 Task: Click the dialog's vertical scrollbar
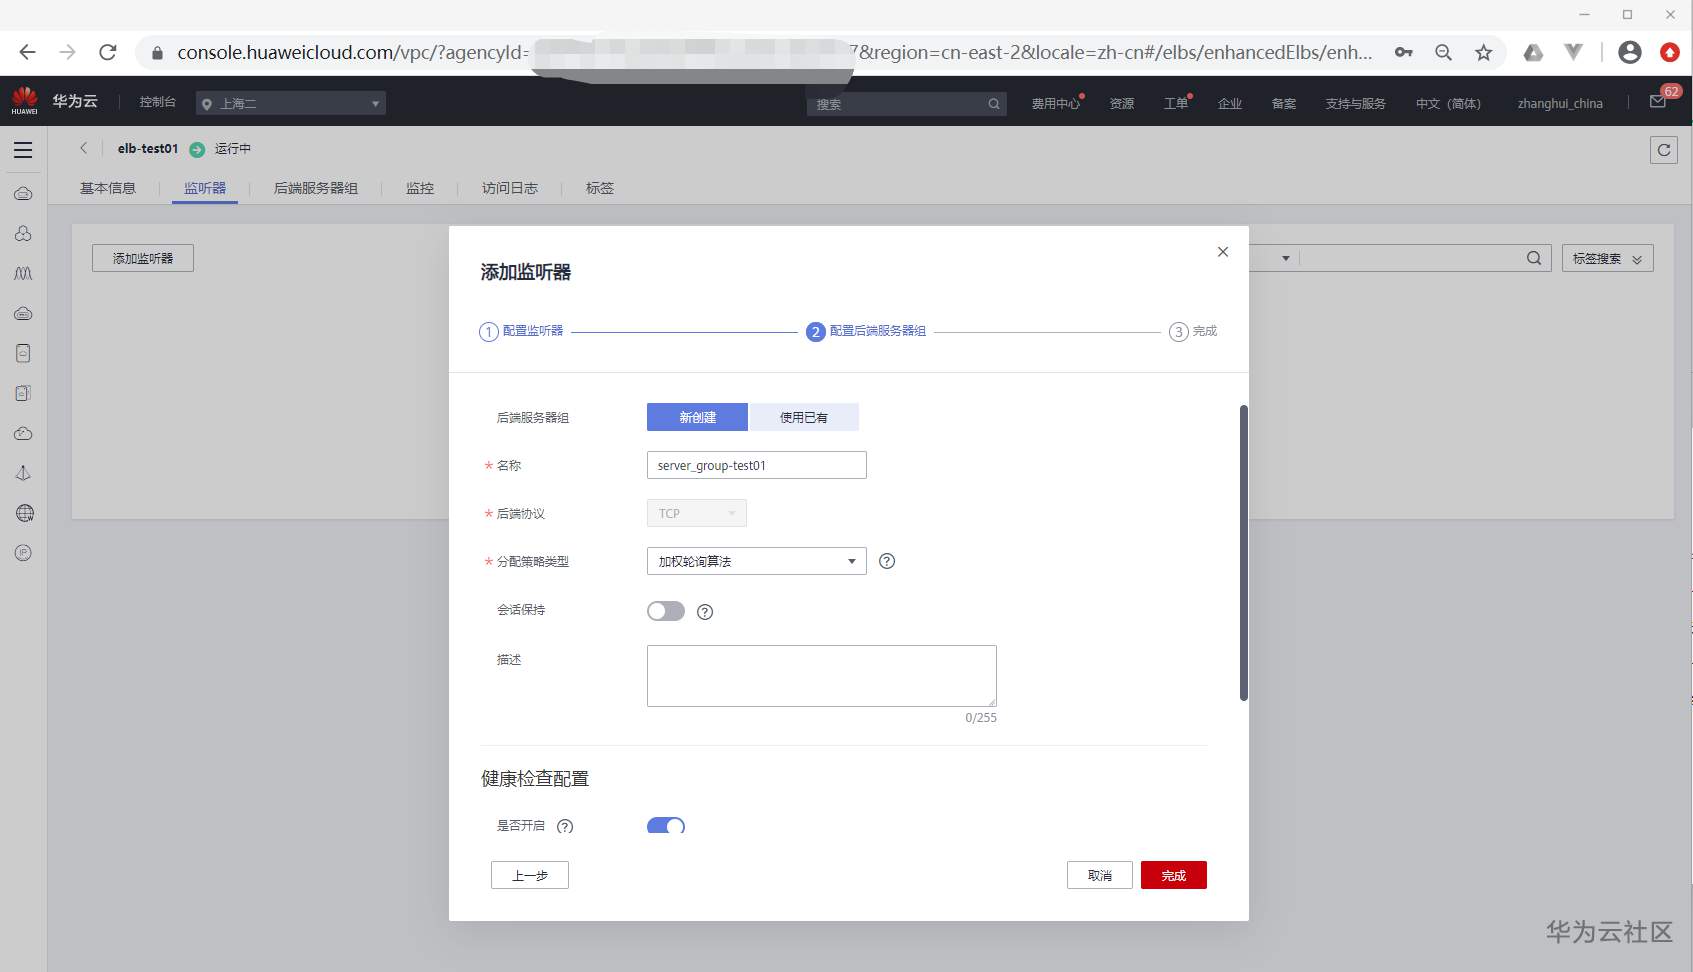pyautogui.click(x=1244, y=553)
